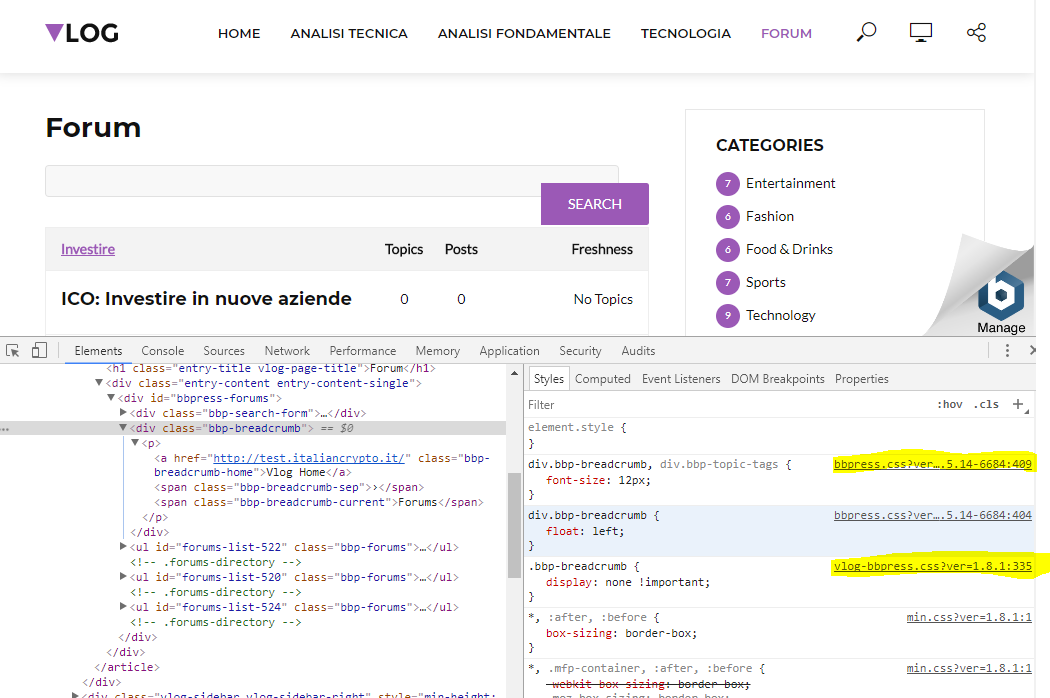
Task: Expand the forums-list-520 ul node
Action: tap(123, 576)
